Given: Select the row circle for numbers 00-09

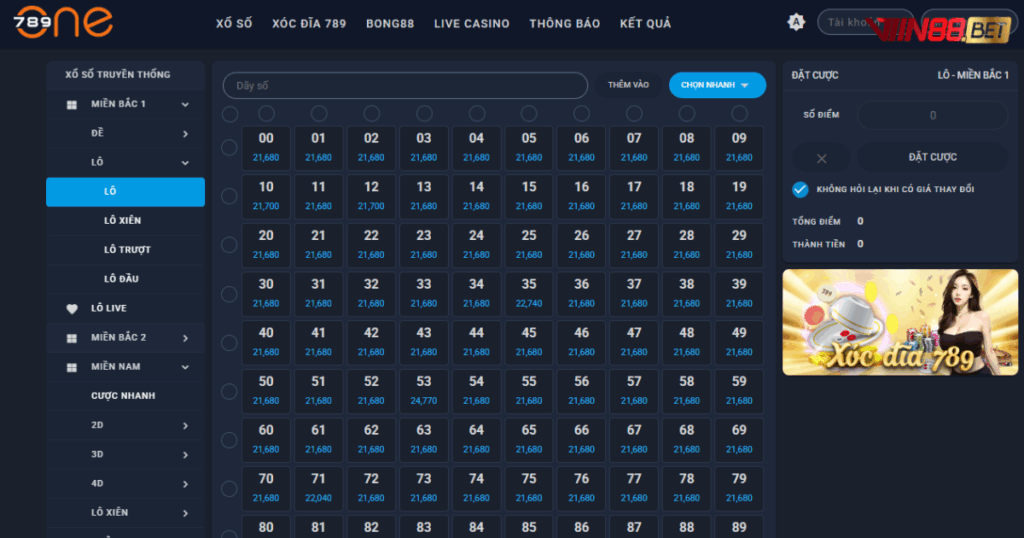Looking at the screenshot, I should [229, 148].
